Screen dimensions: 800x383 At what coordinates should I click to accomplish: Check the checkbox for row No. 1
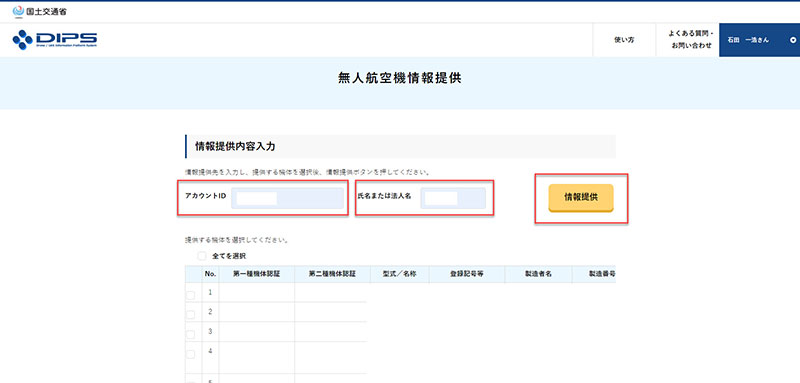coord(190,295)
